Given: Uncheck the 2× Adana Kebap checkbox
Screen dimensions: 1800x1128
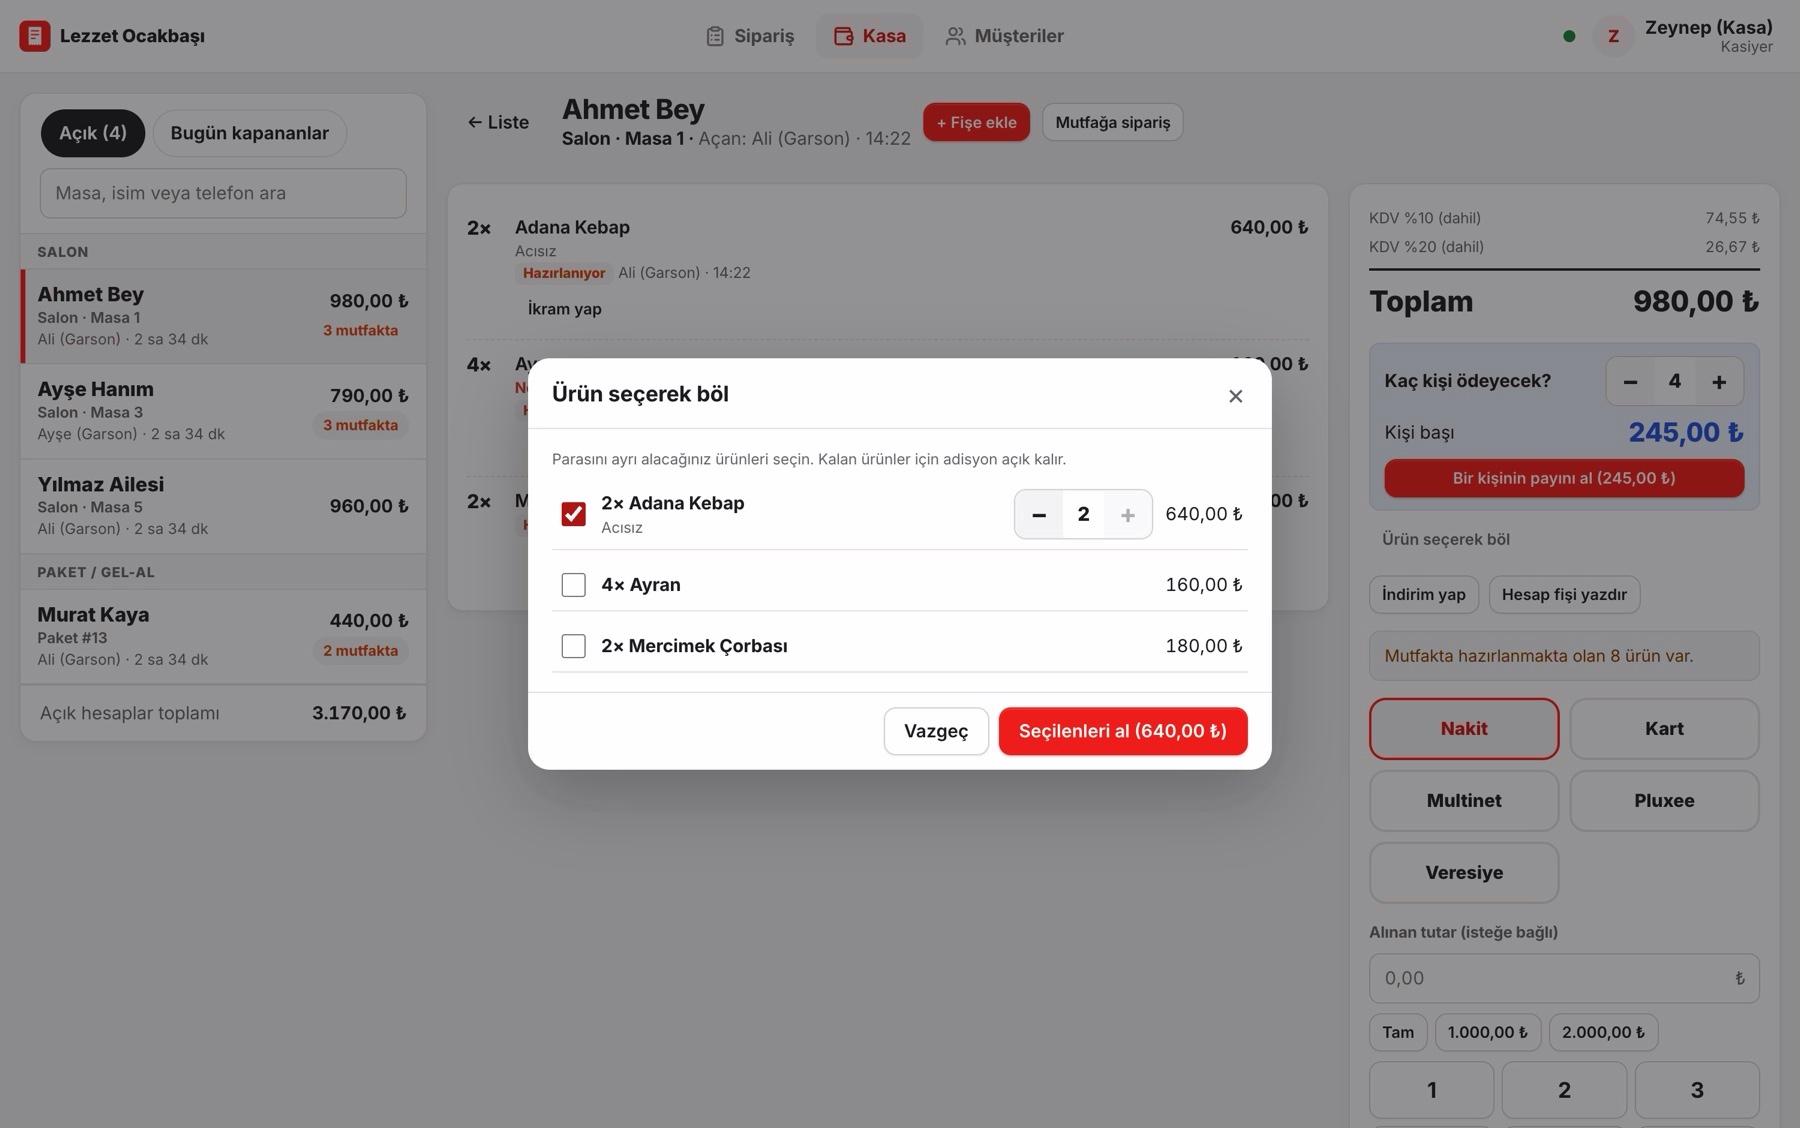Looking at the screenshot, I should tap(573, 514).
